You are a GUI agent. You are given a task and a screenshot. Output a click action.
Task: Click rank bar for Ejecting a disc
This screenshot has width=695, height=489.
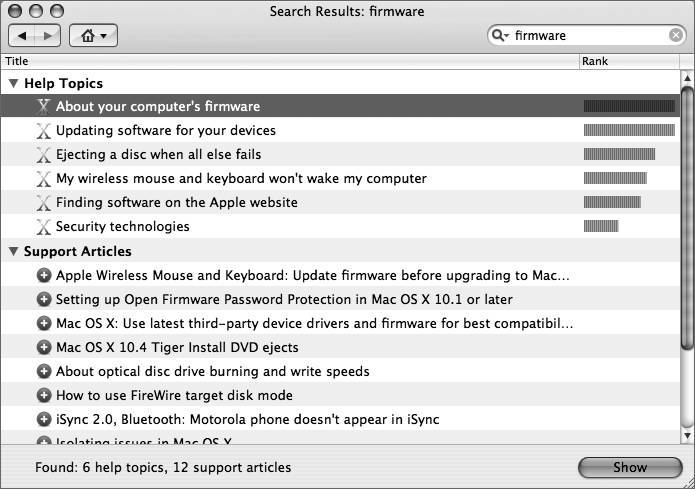[x=619, y=154]
